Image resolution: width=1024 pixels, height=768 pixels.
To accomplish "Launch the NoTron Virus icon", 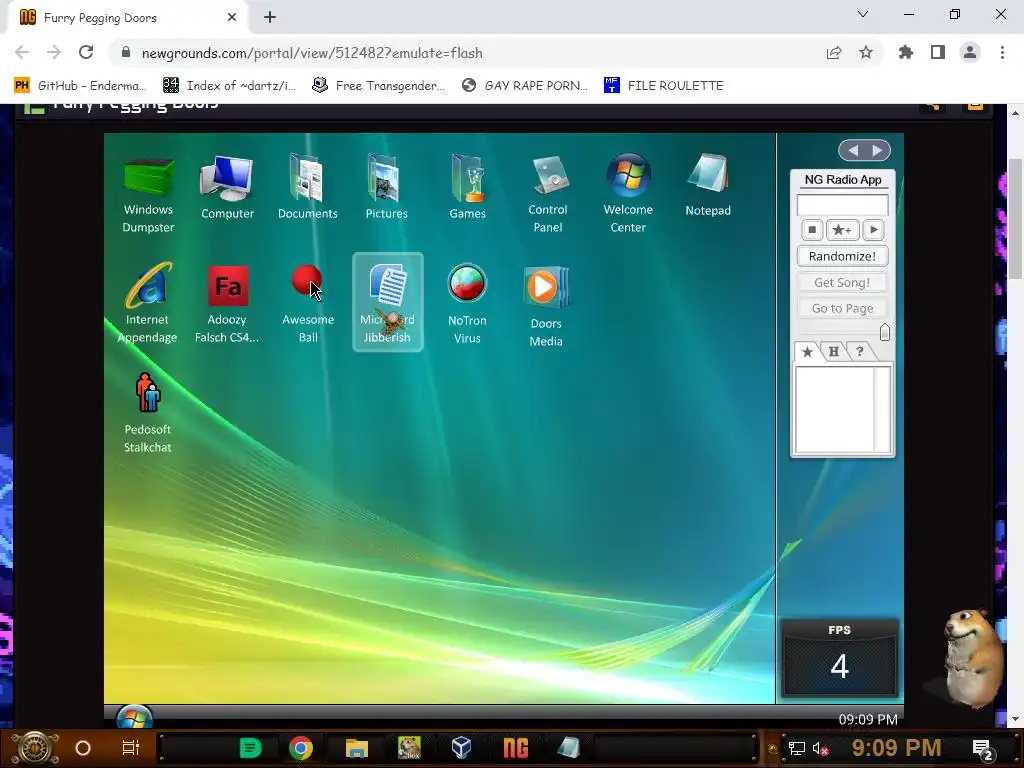I will pos(467,304).
